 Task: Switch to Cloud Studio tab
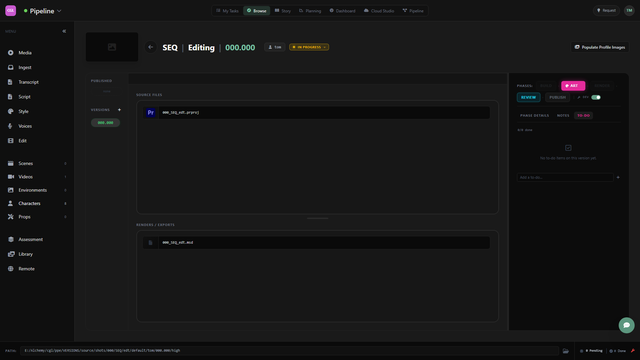click(x=379, y=11)
